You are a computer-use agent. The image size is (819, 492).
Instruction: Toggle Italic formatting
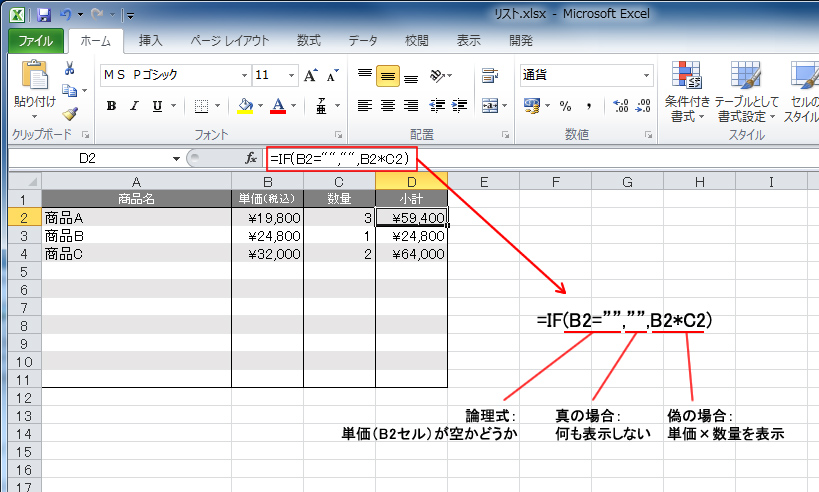(134, 106)
